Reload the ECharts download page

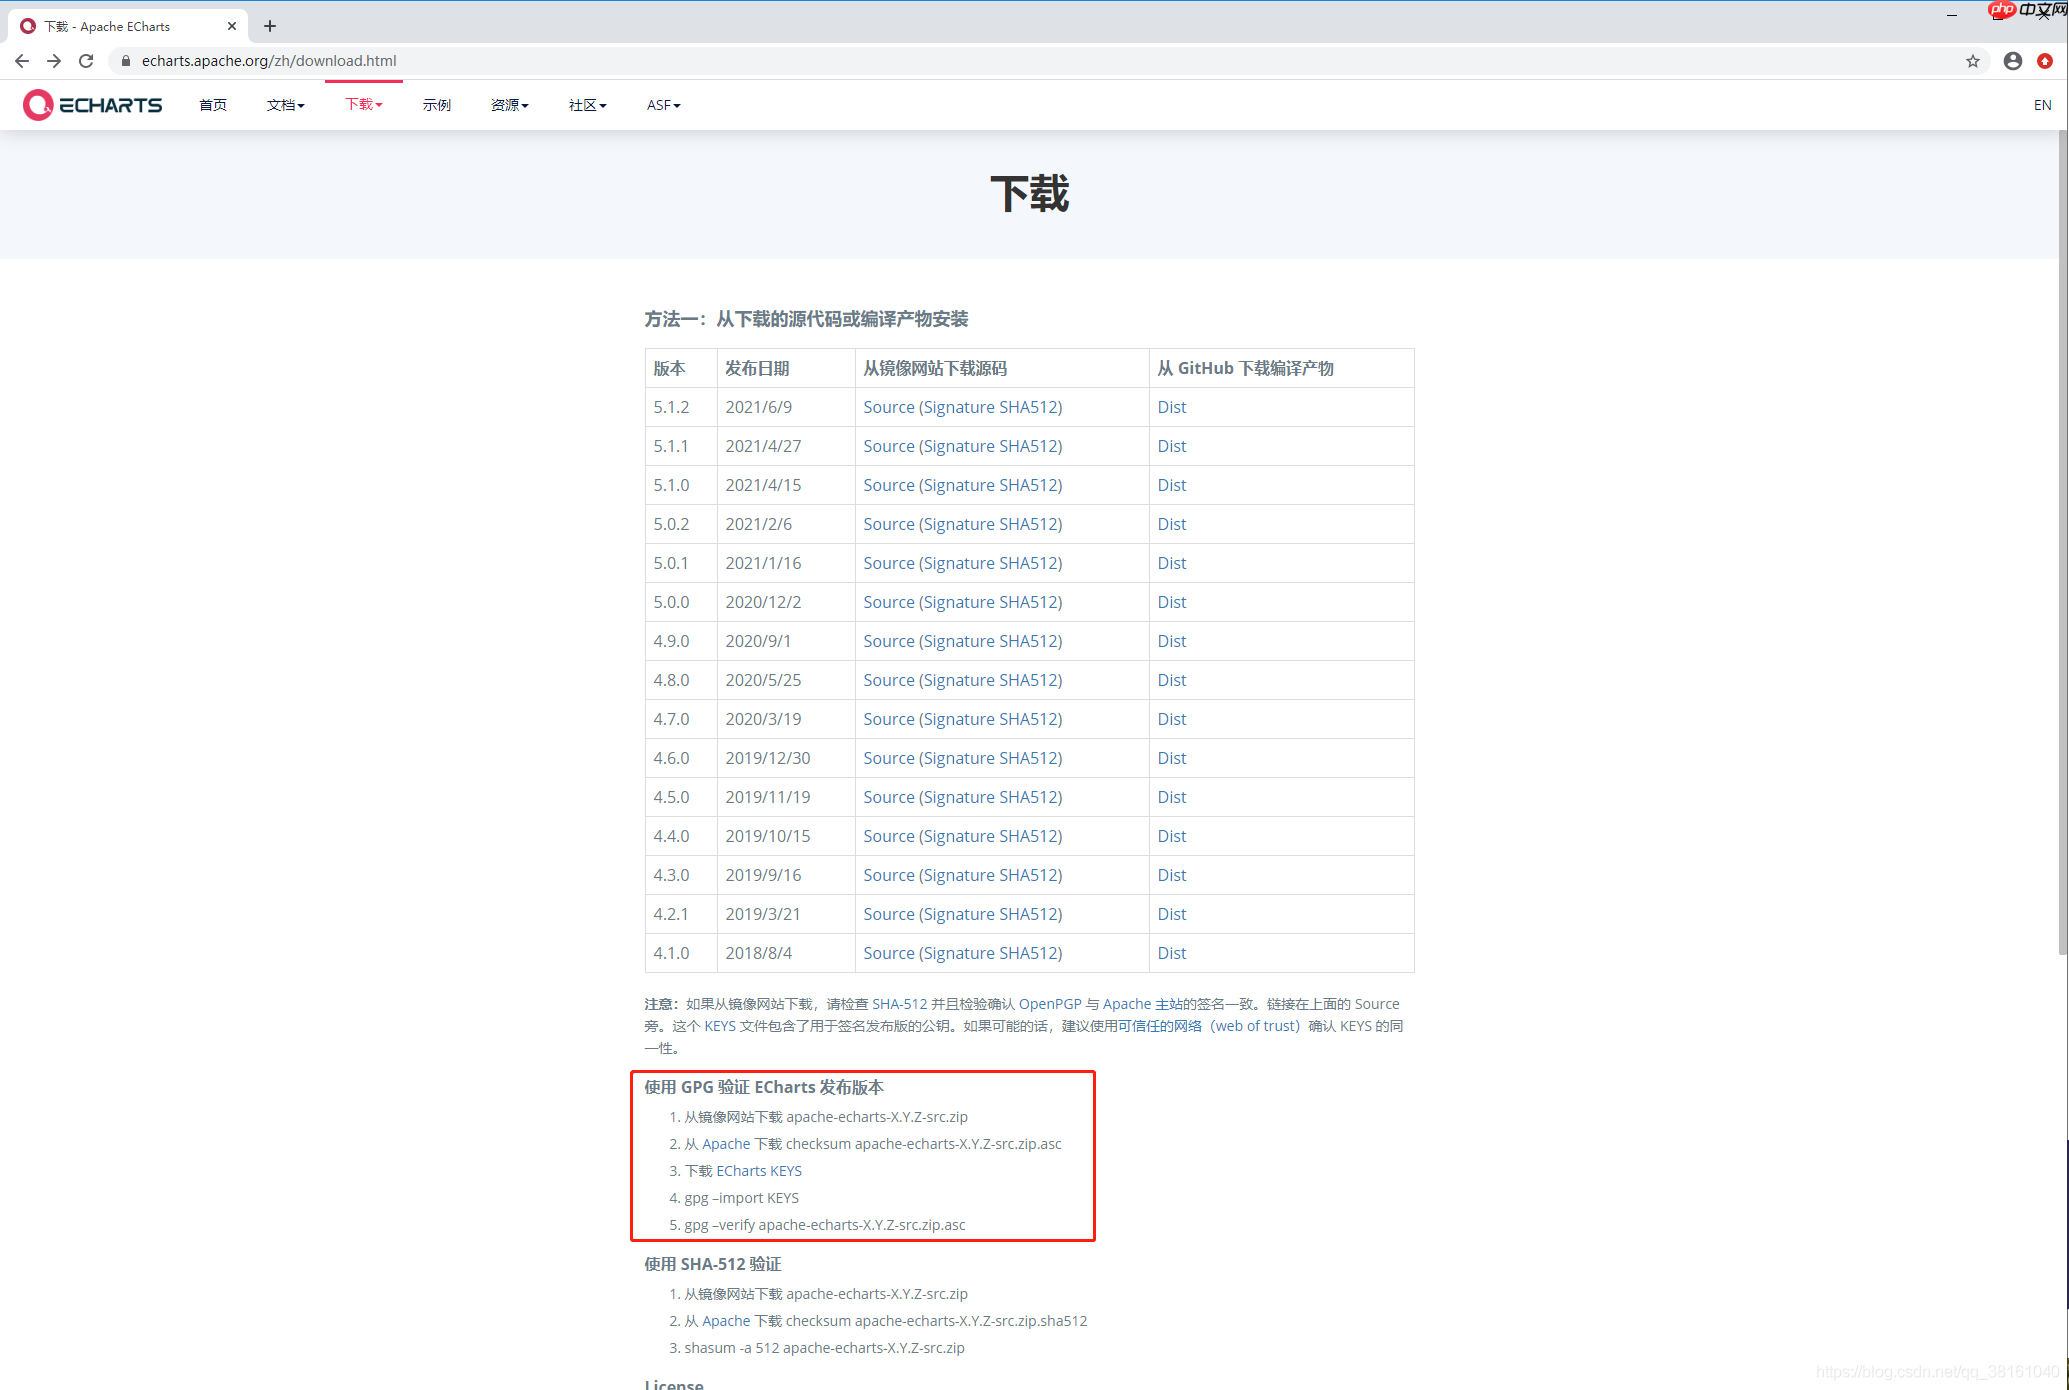click(x=86, y=61)
